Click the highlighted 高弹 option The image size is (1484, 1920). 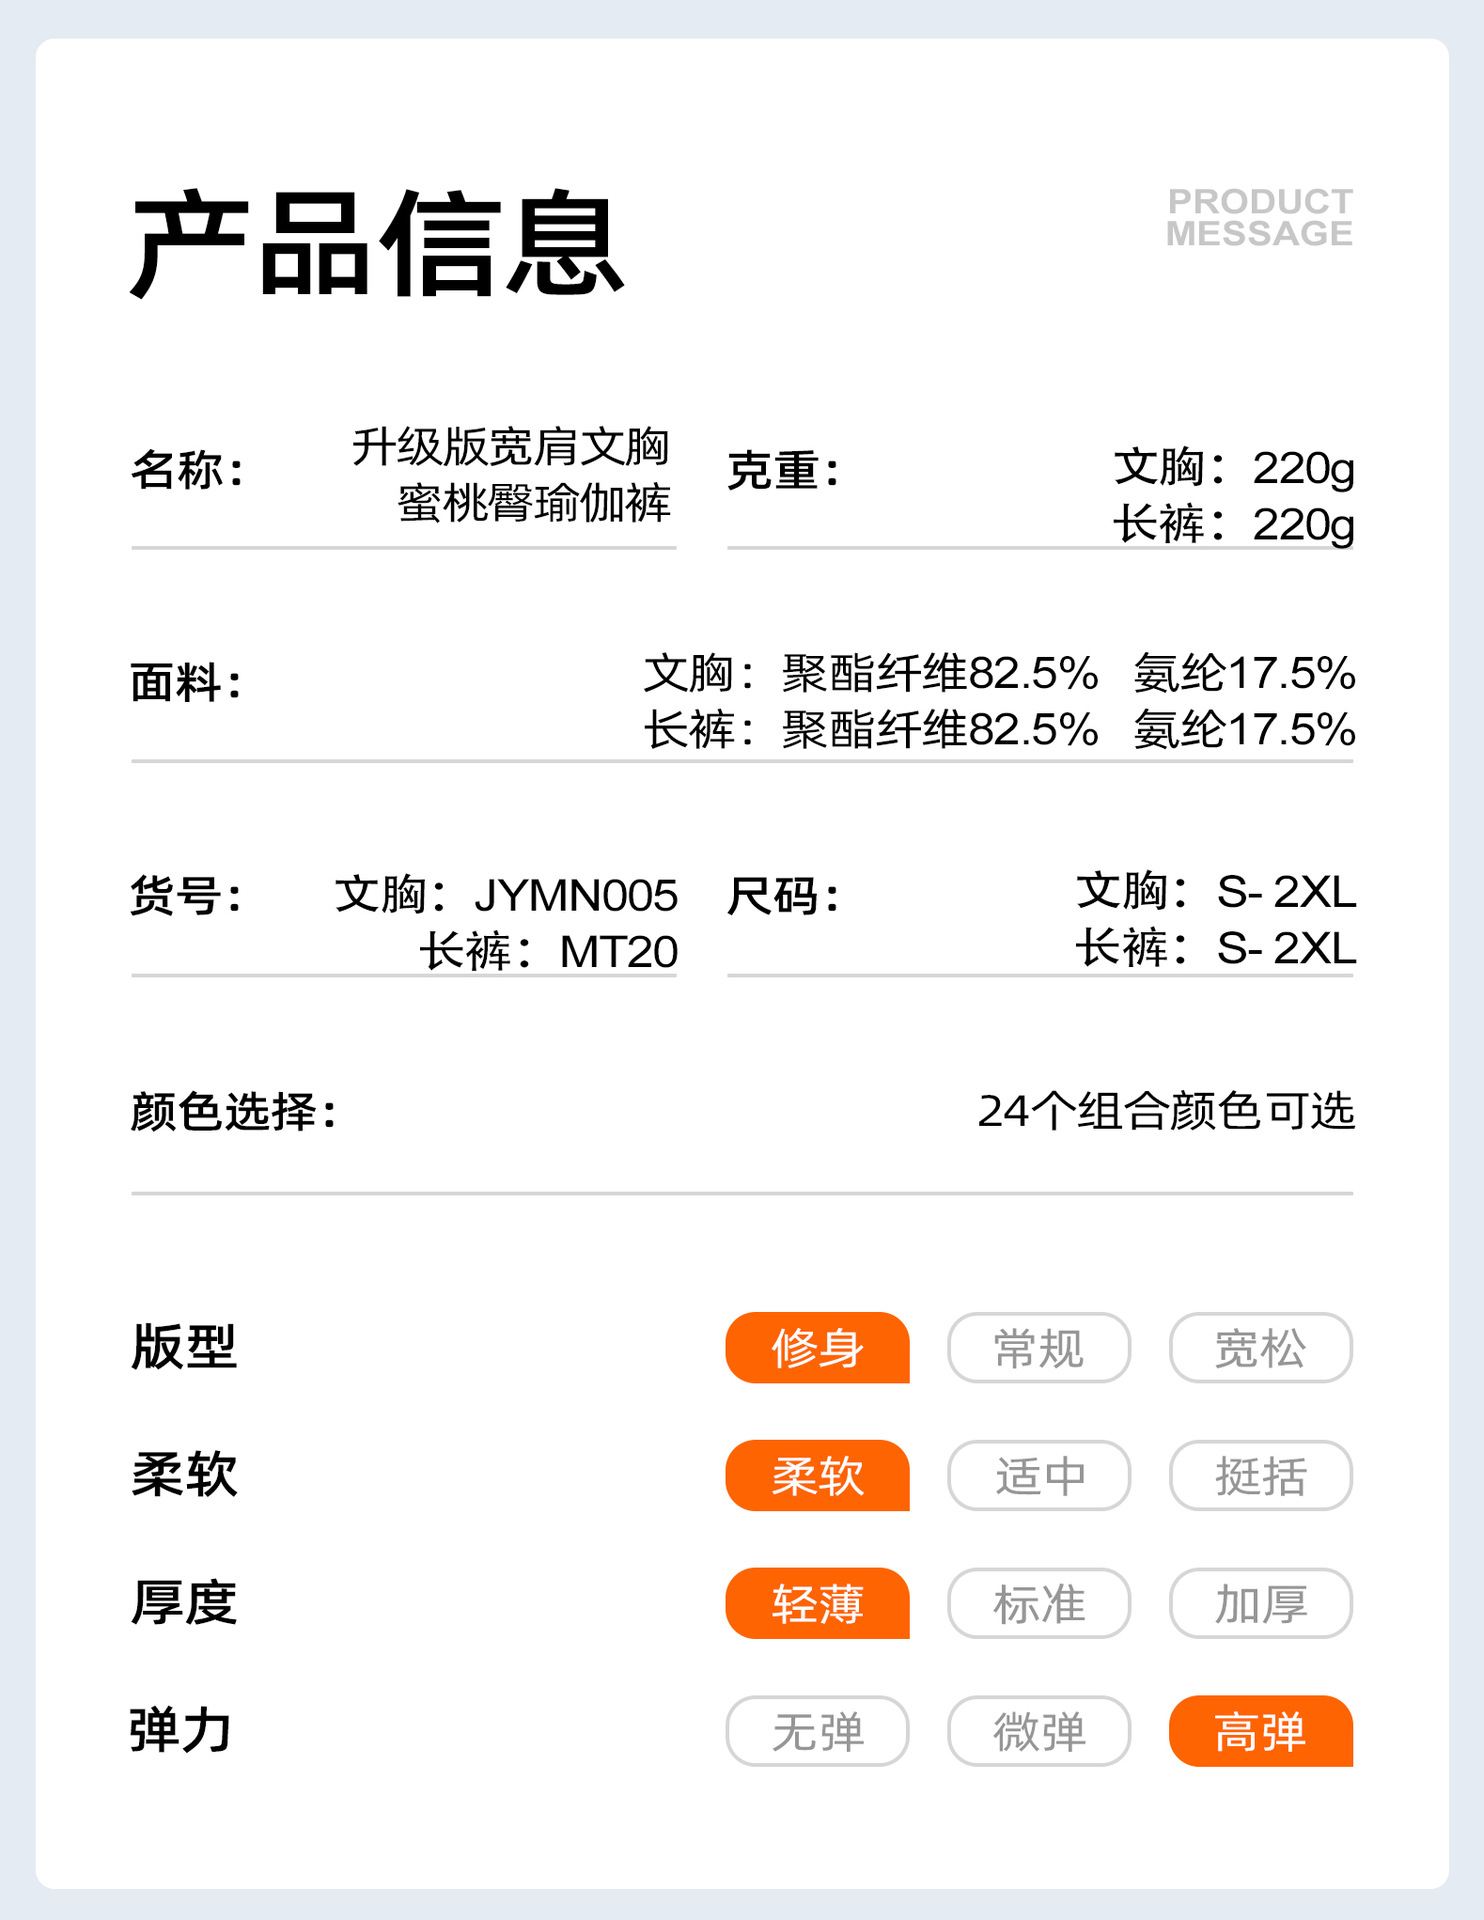tap(1260, 1732)
